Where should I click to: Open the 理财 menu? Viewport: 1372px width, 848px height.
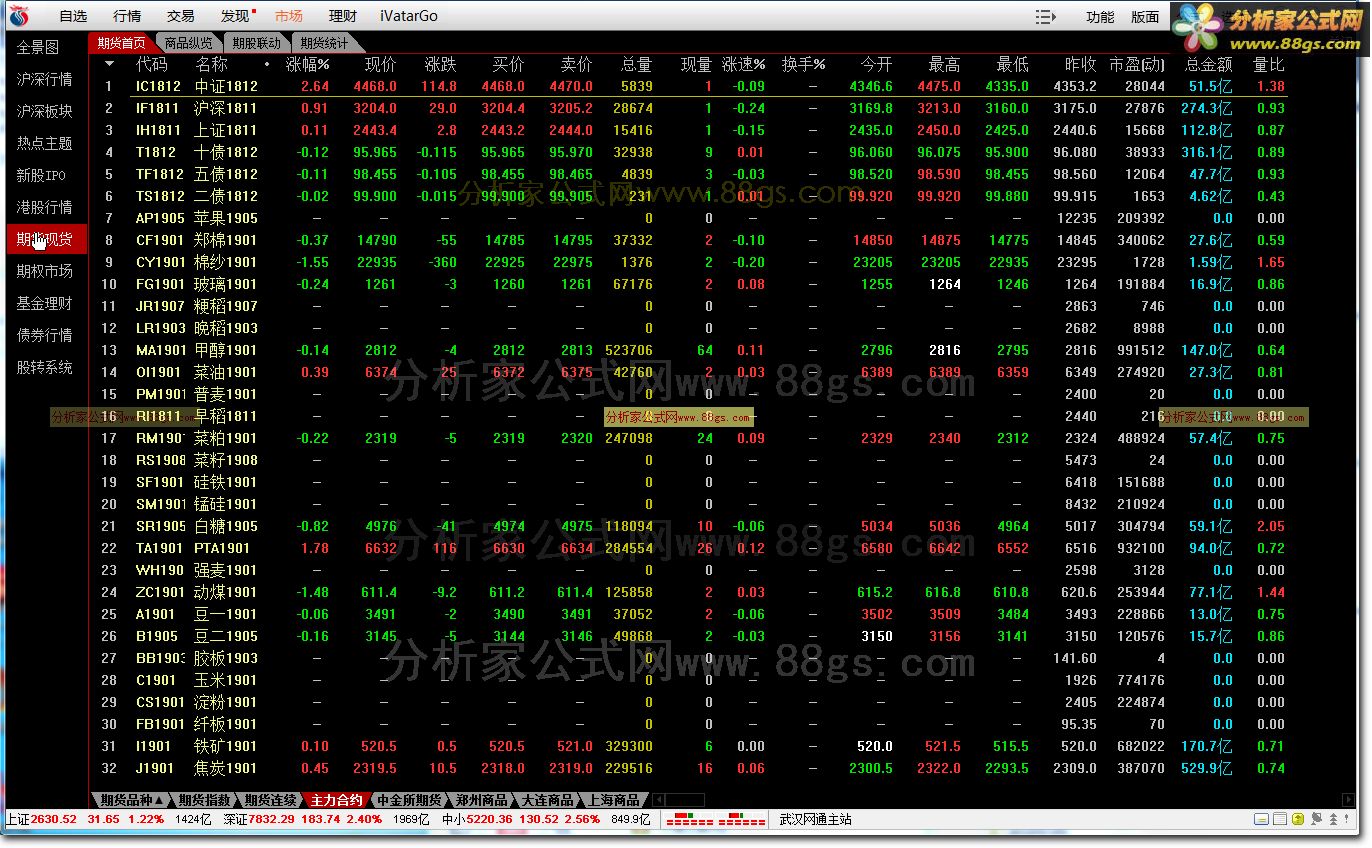343,16
